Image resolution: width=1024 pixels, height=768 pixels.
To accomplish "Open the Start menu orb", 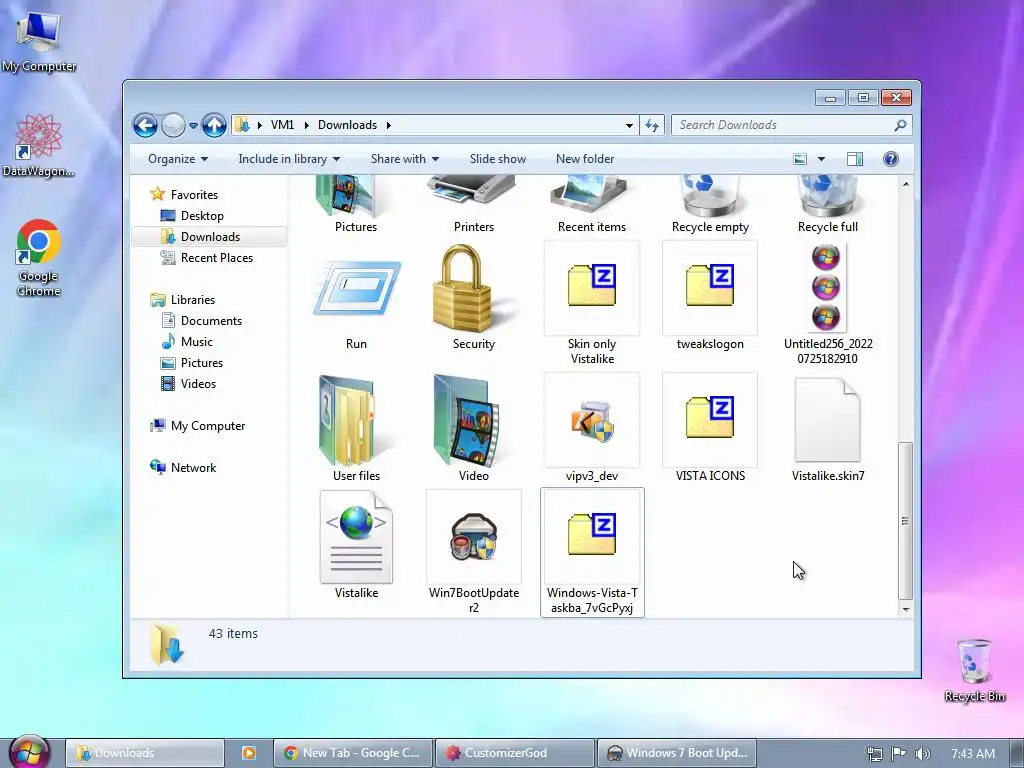I will pyautogui.click(x=30, y=752).
